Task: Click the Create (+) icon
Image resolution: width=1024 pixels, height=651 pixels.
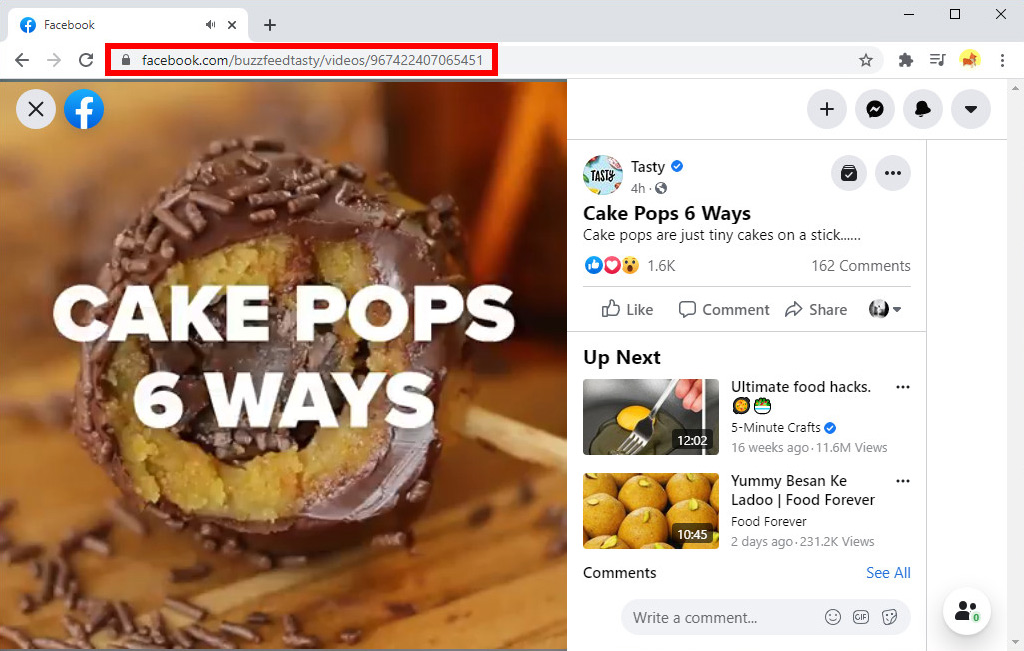Action: (827, 109)
